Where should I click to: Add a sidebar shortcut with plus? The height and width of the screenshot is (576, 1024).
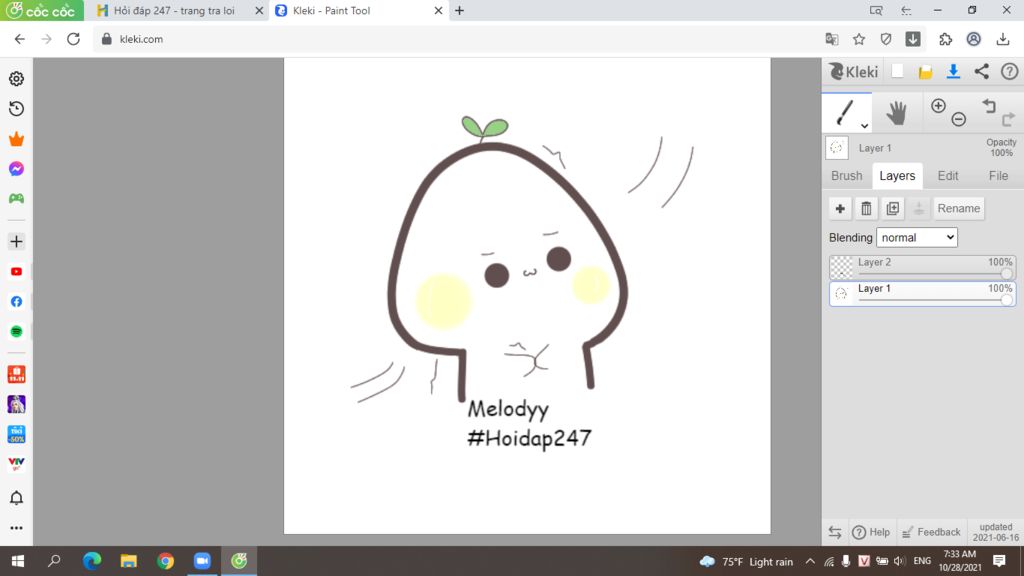point(16,242)
